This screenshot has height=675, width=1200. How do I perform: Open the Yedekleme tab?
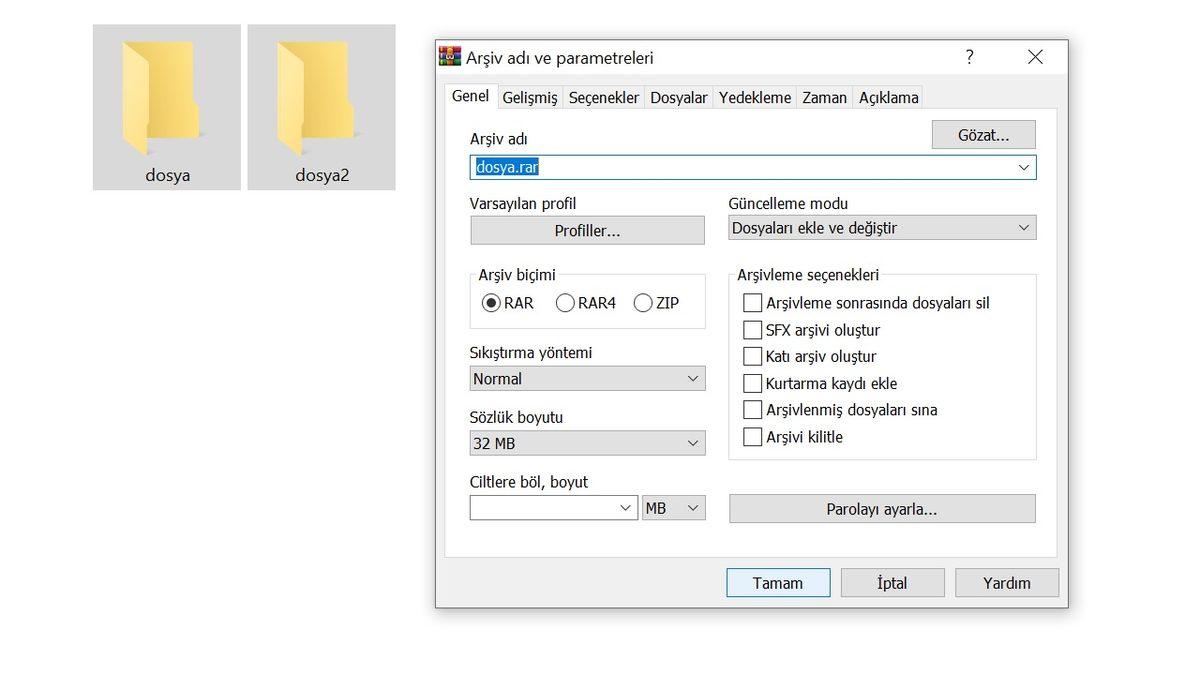[755, 97]
